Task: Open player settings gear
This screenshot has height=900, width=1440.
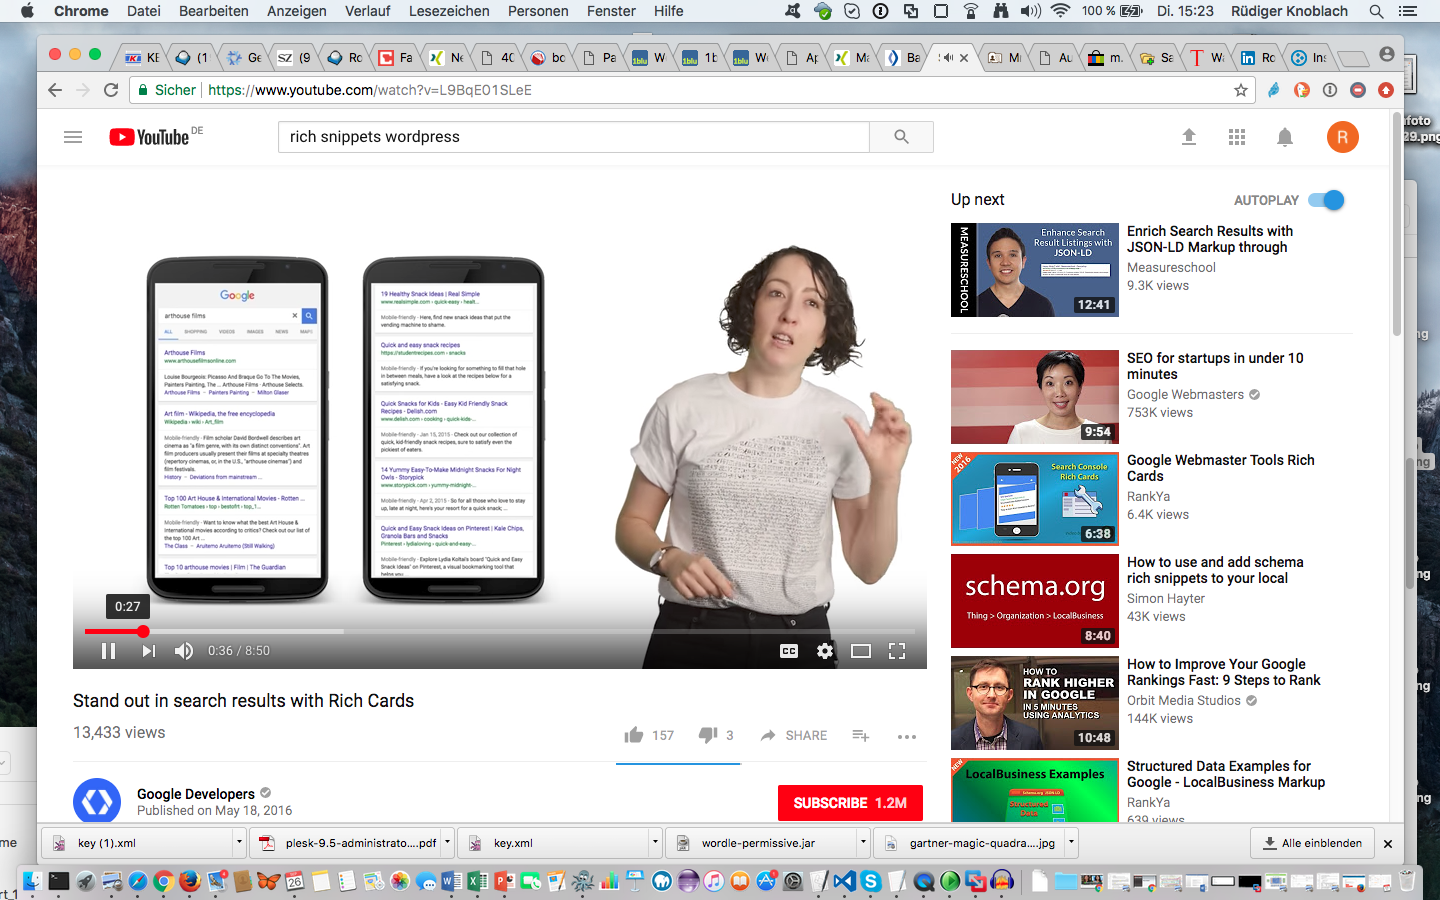Action: click(x=825, y=651)
